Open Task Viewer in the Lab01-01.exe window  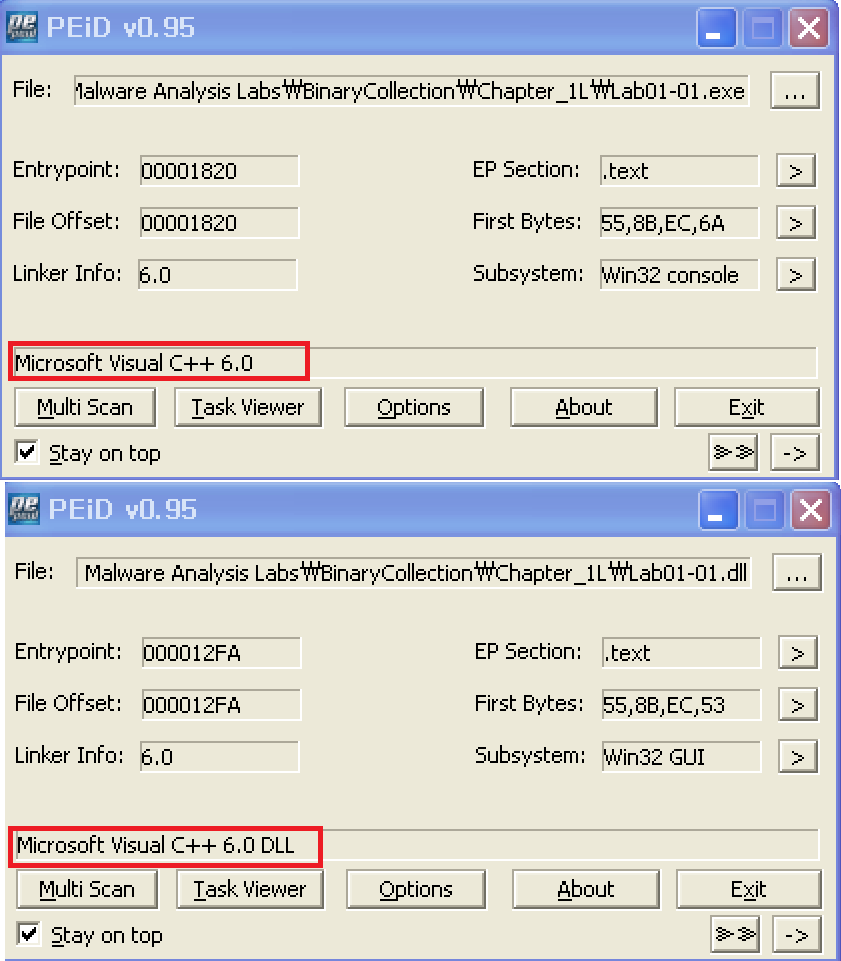tap(248, 407)
